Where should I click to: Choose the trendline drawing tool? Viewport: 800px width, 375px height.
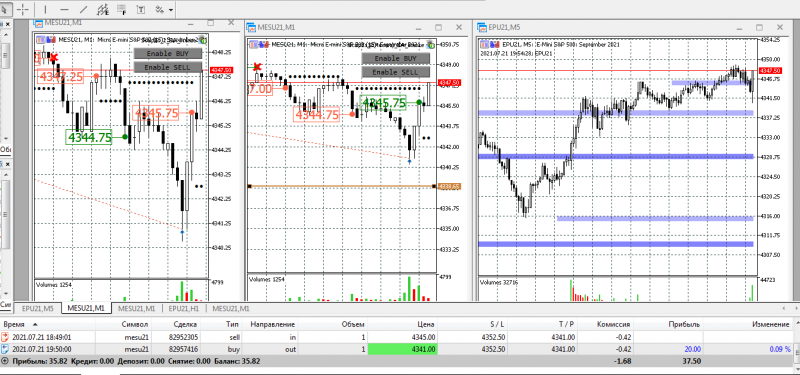(84, 9)
